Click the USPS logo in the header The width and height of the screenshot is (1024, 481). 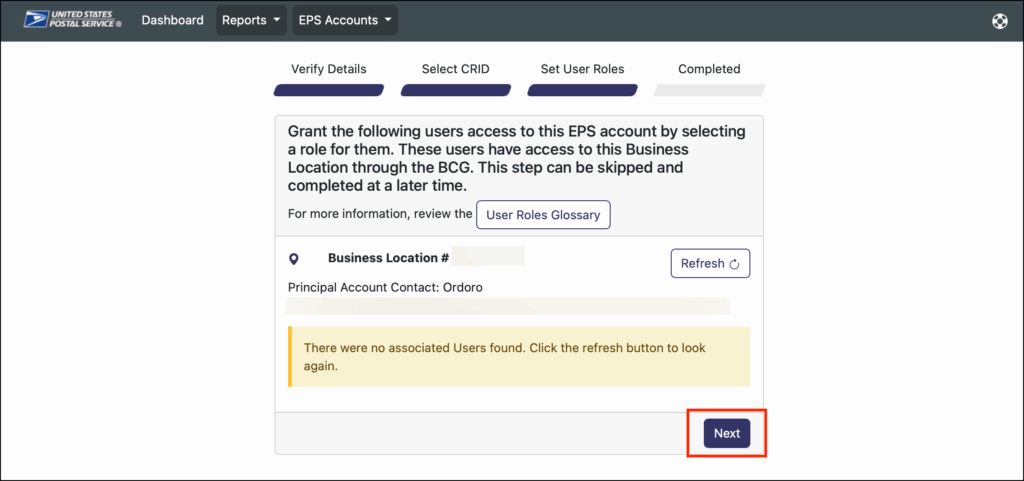tap(72, 20)
